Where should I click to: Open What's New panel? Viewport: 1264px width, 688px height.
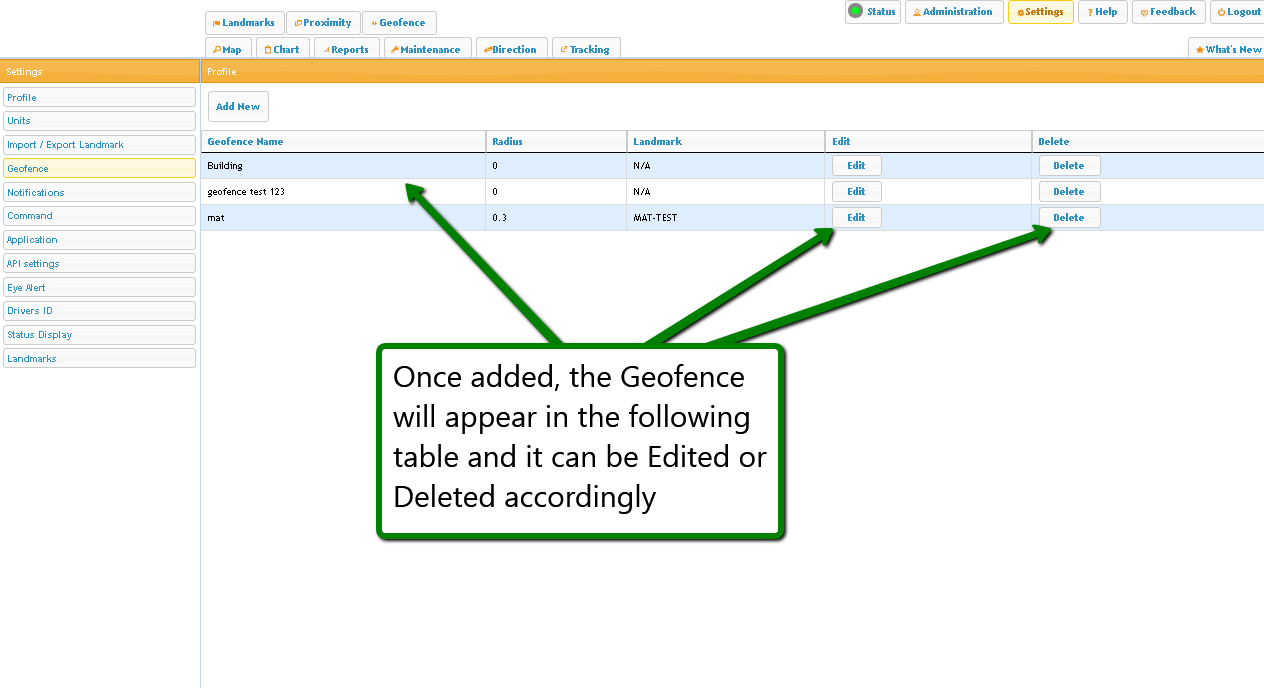pyautogui.click(x=1228, y=49)
